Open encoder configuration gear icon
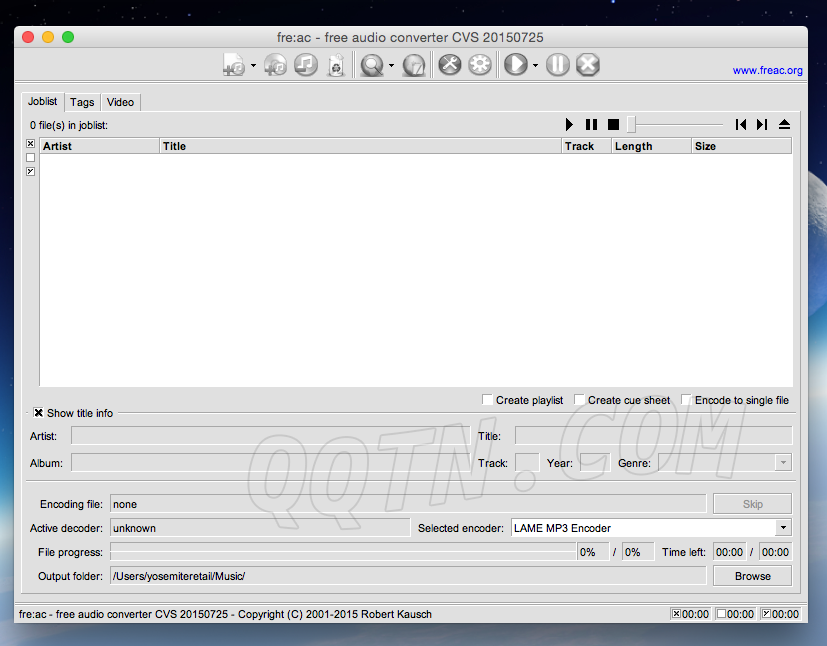The image size is (827, 646). tap(480, 65)
